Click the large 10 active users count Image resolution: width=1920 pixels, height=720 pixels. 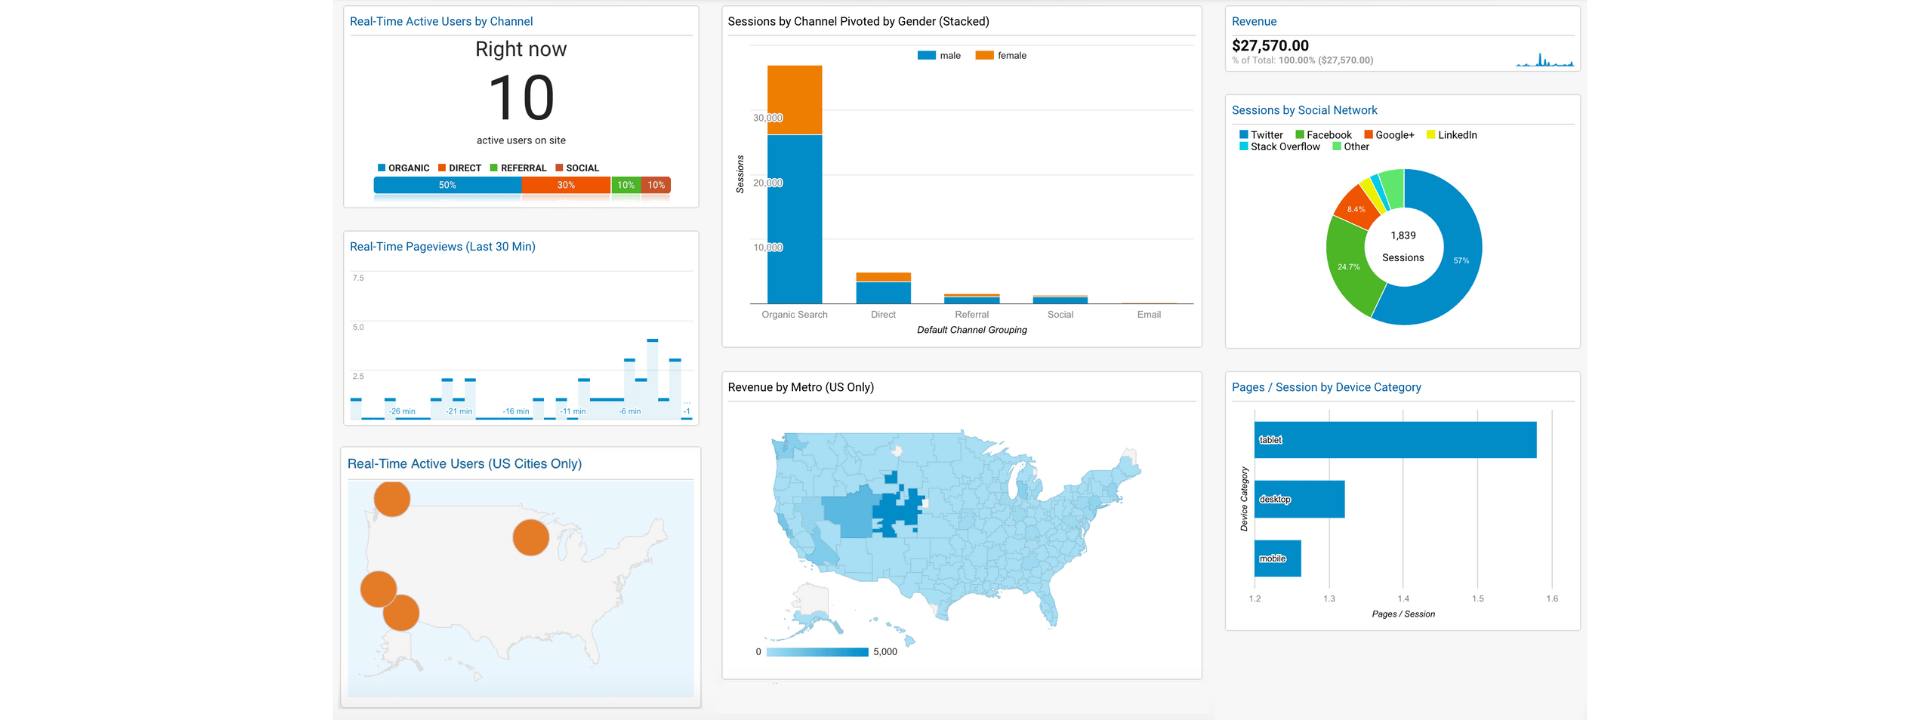coord(521,98)
